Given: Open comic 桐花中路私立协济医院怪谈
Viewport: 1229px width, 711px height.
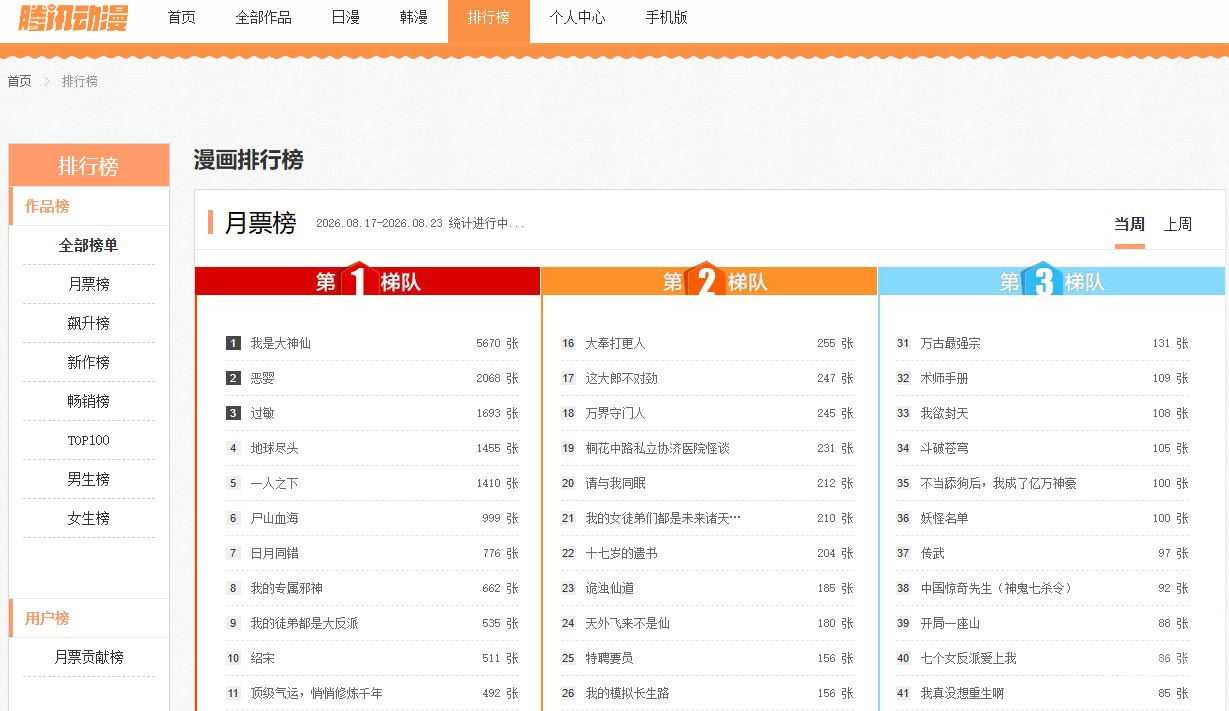Looking at the screenshot, I should (x=658, y=448).
